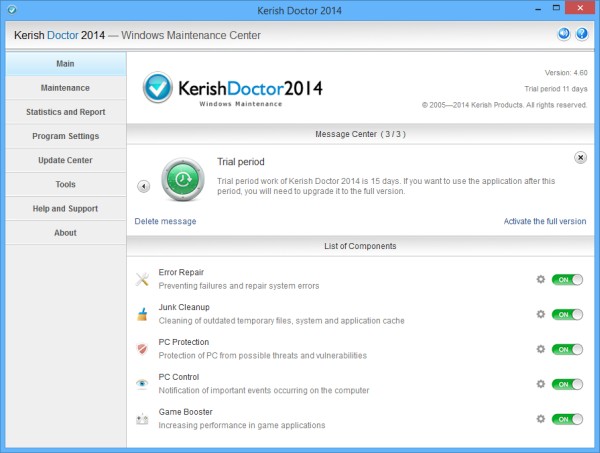The width and height of the screenshot is (600, 453).
Task: Turn off the Junk Cleanup switch
Action: click(567, 314)
